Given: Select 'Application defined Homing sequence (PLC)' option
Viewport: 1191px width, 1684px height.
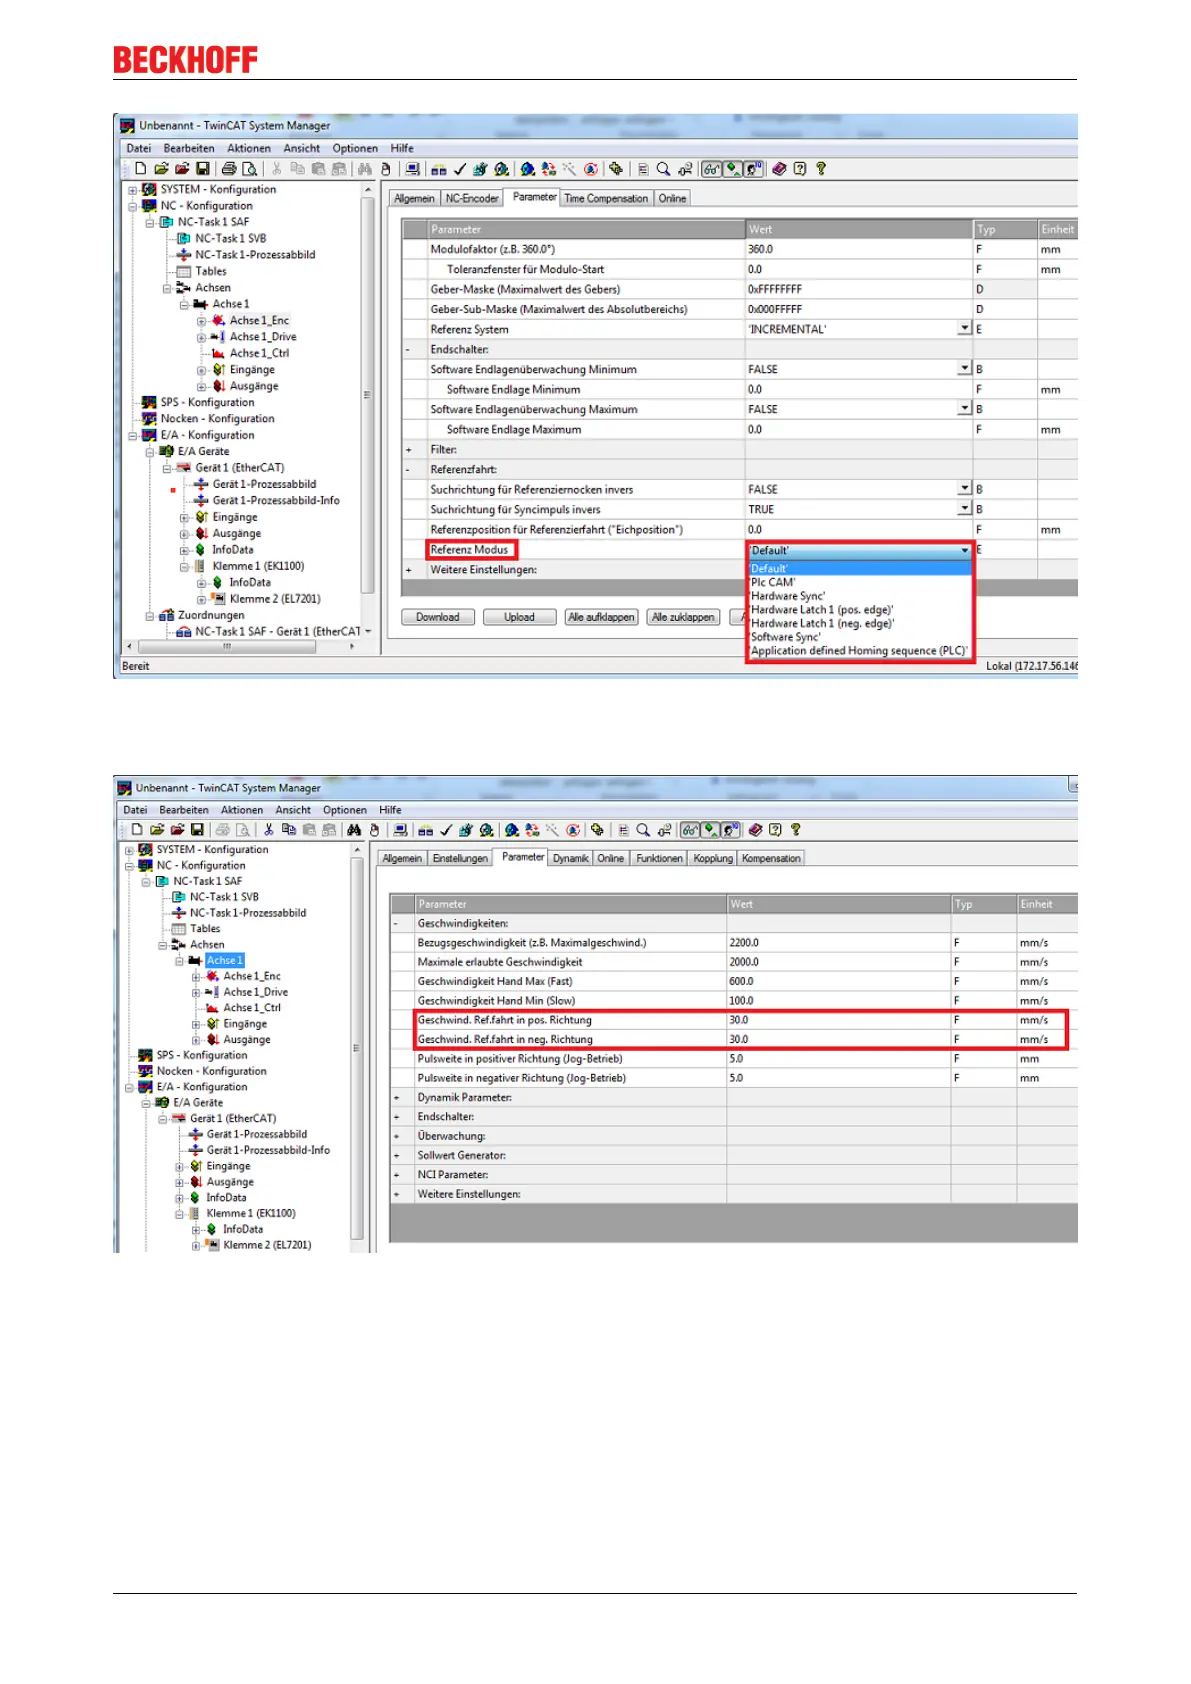Looking at the screenshot, I should 860,651.
